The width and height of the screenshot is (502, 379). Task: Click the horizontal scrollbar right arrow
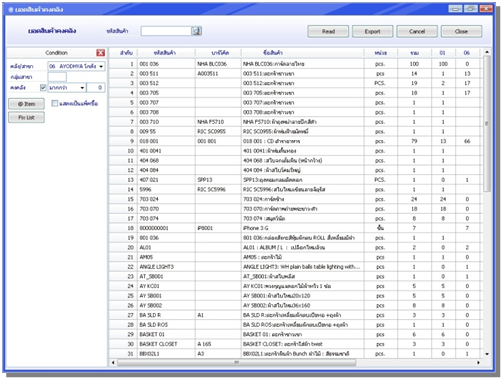click(x=478, y=362)
